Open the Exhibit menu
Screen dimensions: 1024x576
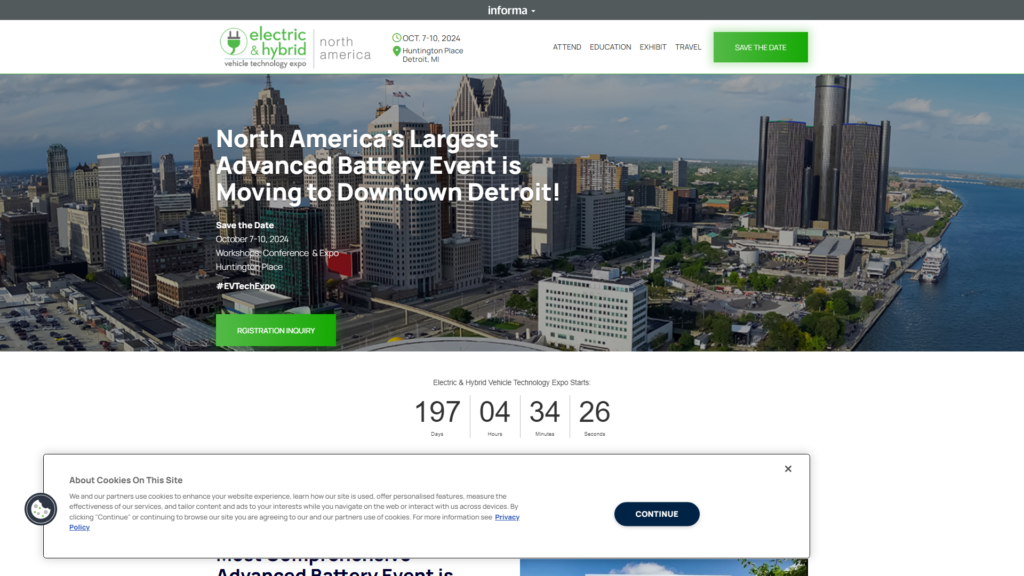[652, 47]
